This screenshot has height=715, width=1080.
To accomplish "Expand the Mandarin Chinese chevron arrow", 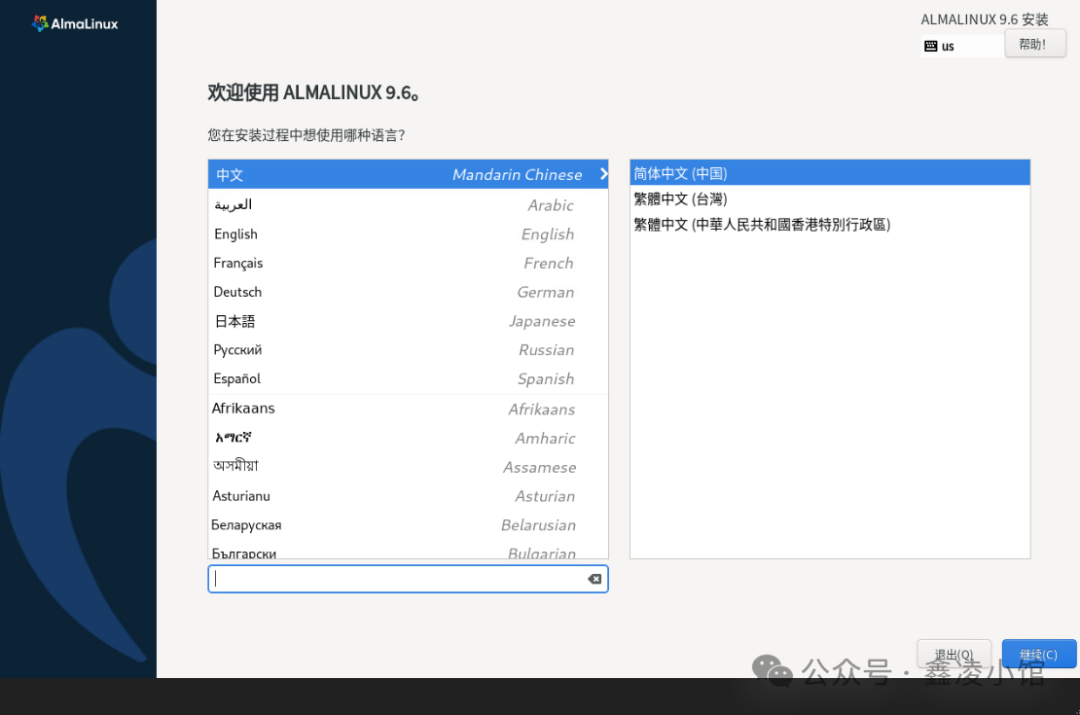I will coord(603,173).
